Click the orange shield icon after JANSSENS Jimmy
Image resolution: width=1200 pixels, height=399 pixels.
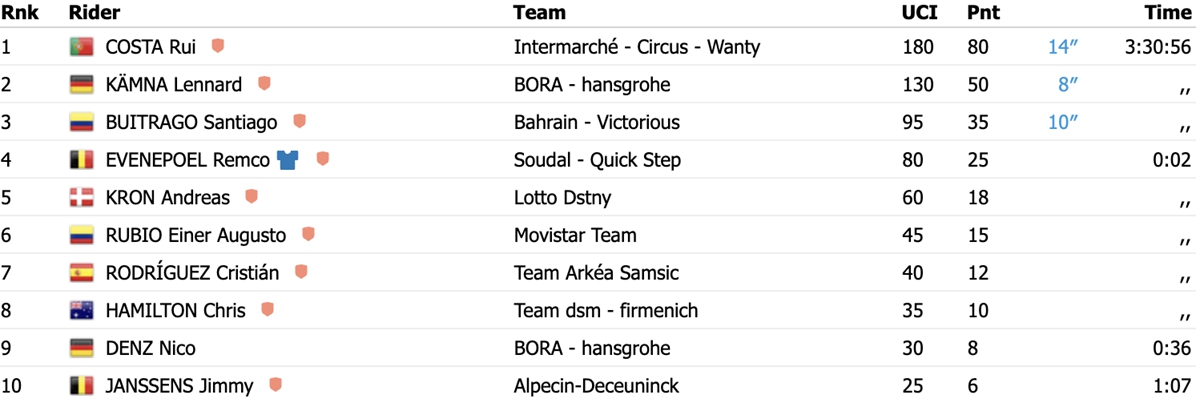pos(275,385)
